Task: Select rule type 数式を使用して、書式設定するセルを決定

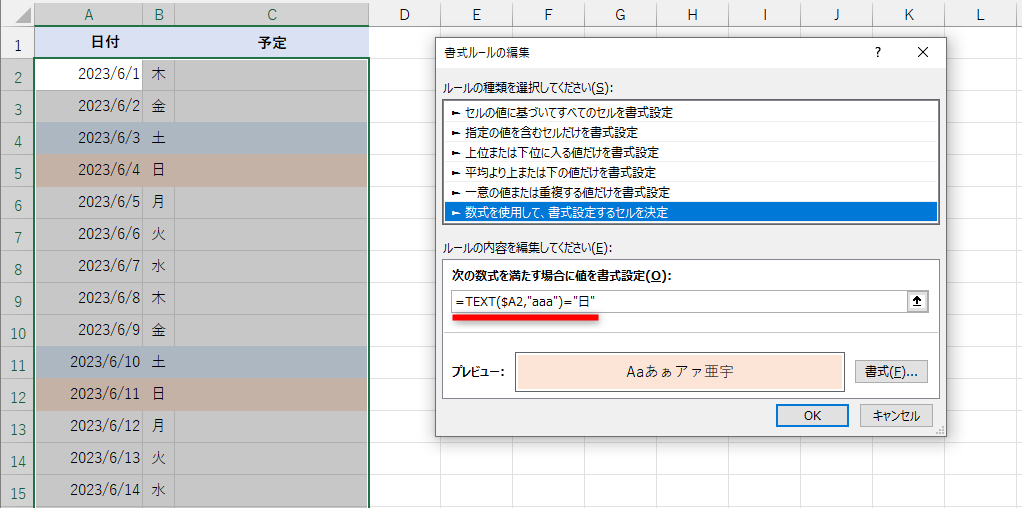Action: coord(691,212)
